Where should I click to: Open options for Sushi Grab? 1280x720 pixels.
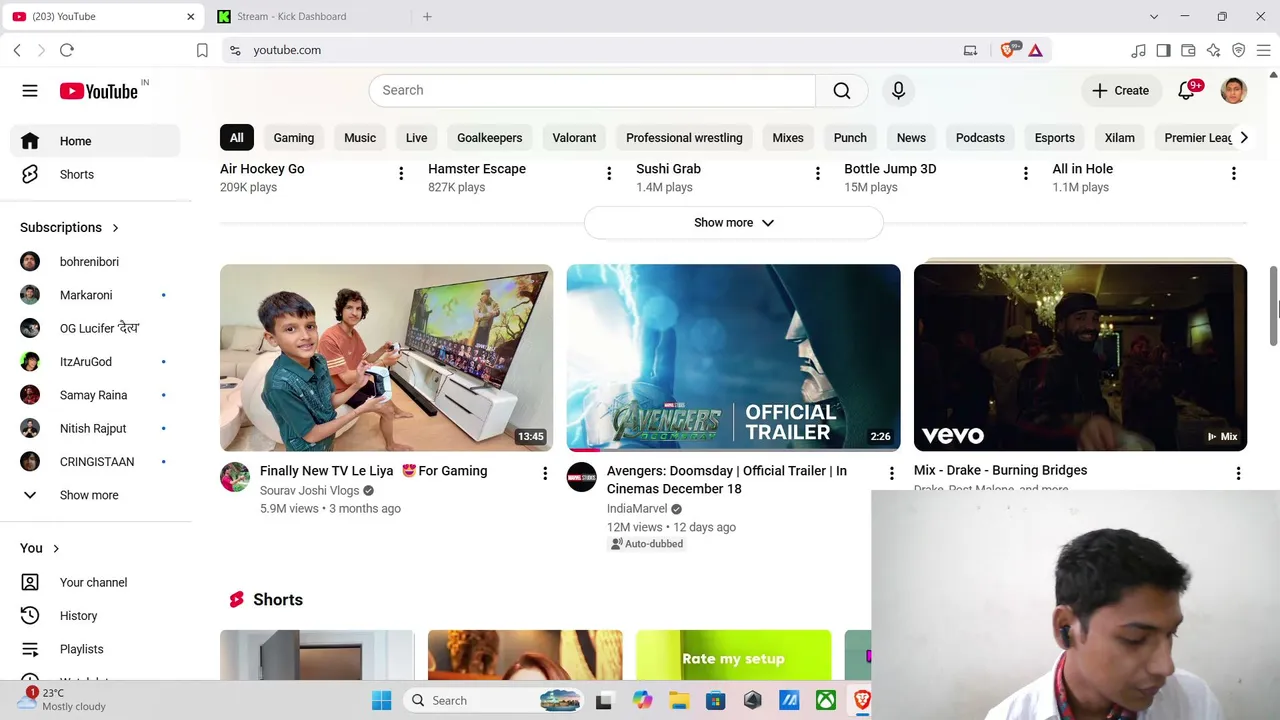tap(818, 174)
